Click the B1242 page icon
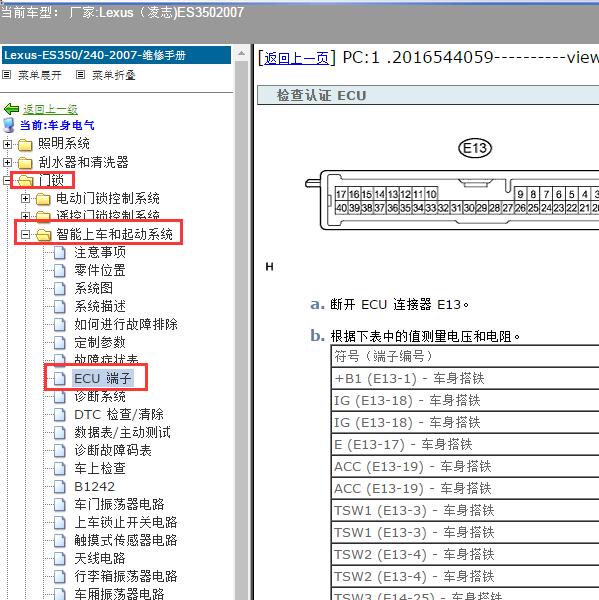 coord(59,486)
